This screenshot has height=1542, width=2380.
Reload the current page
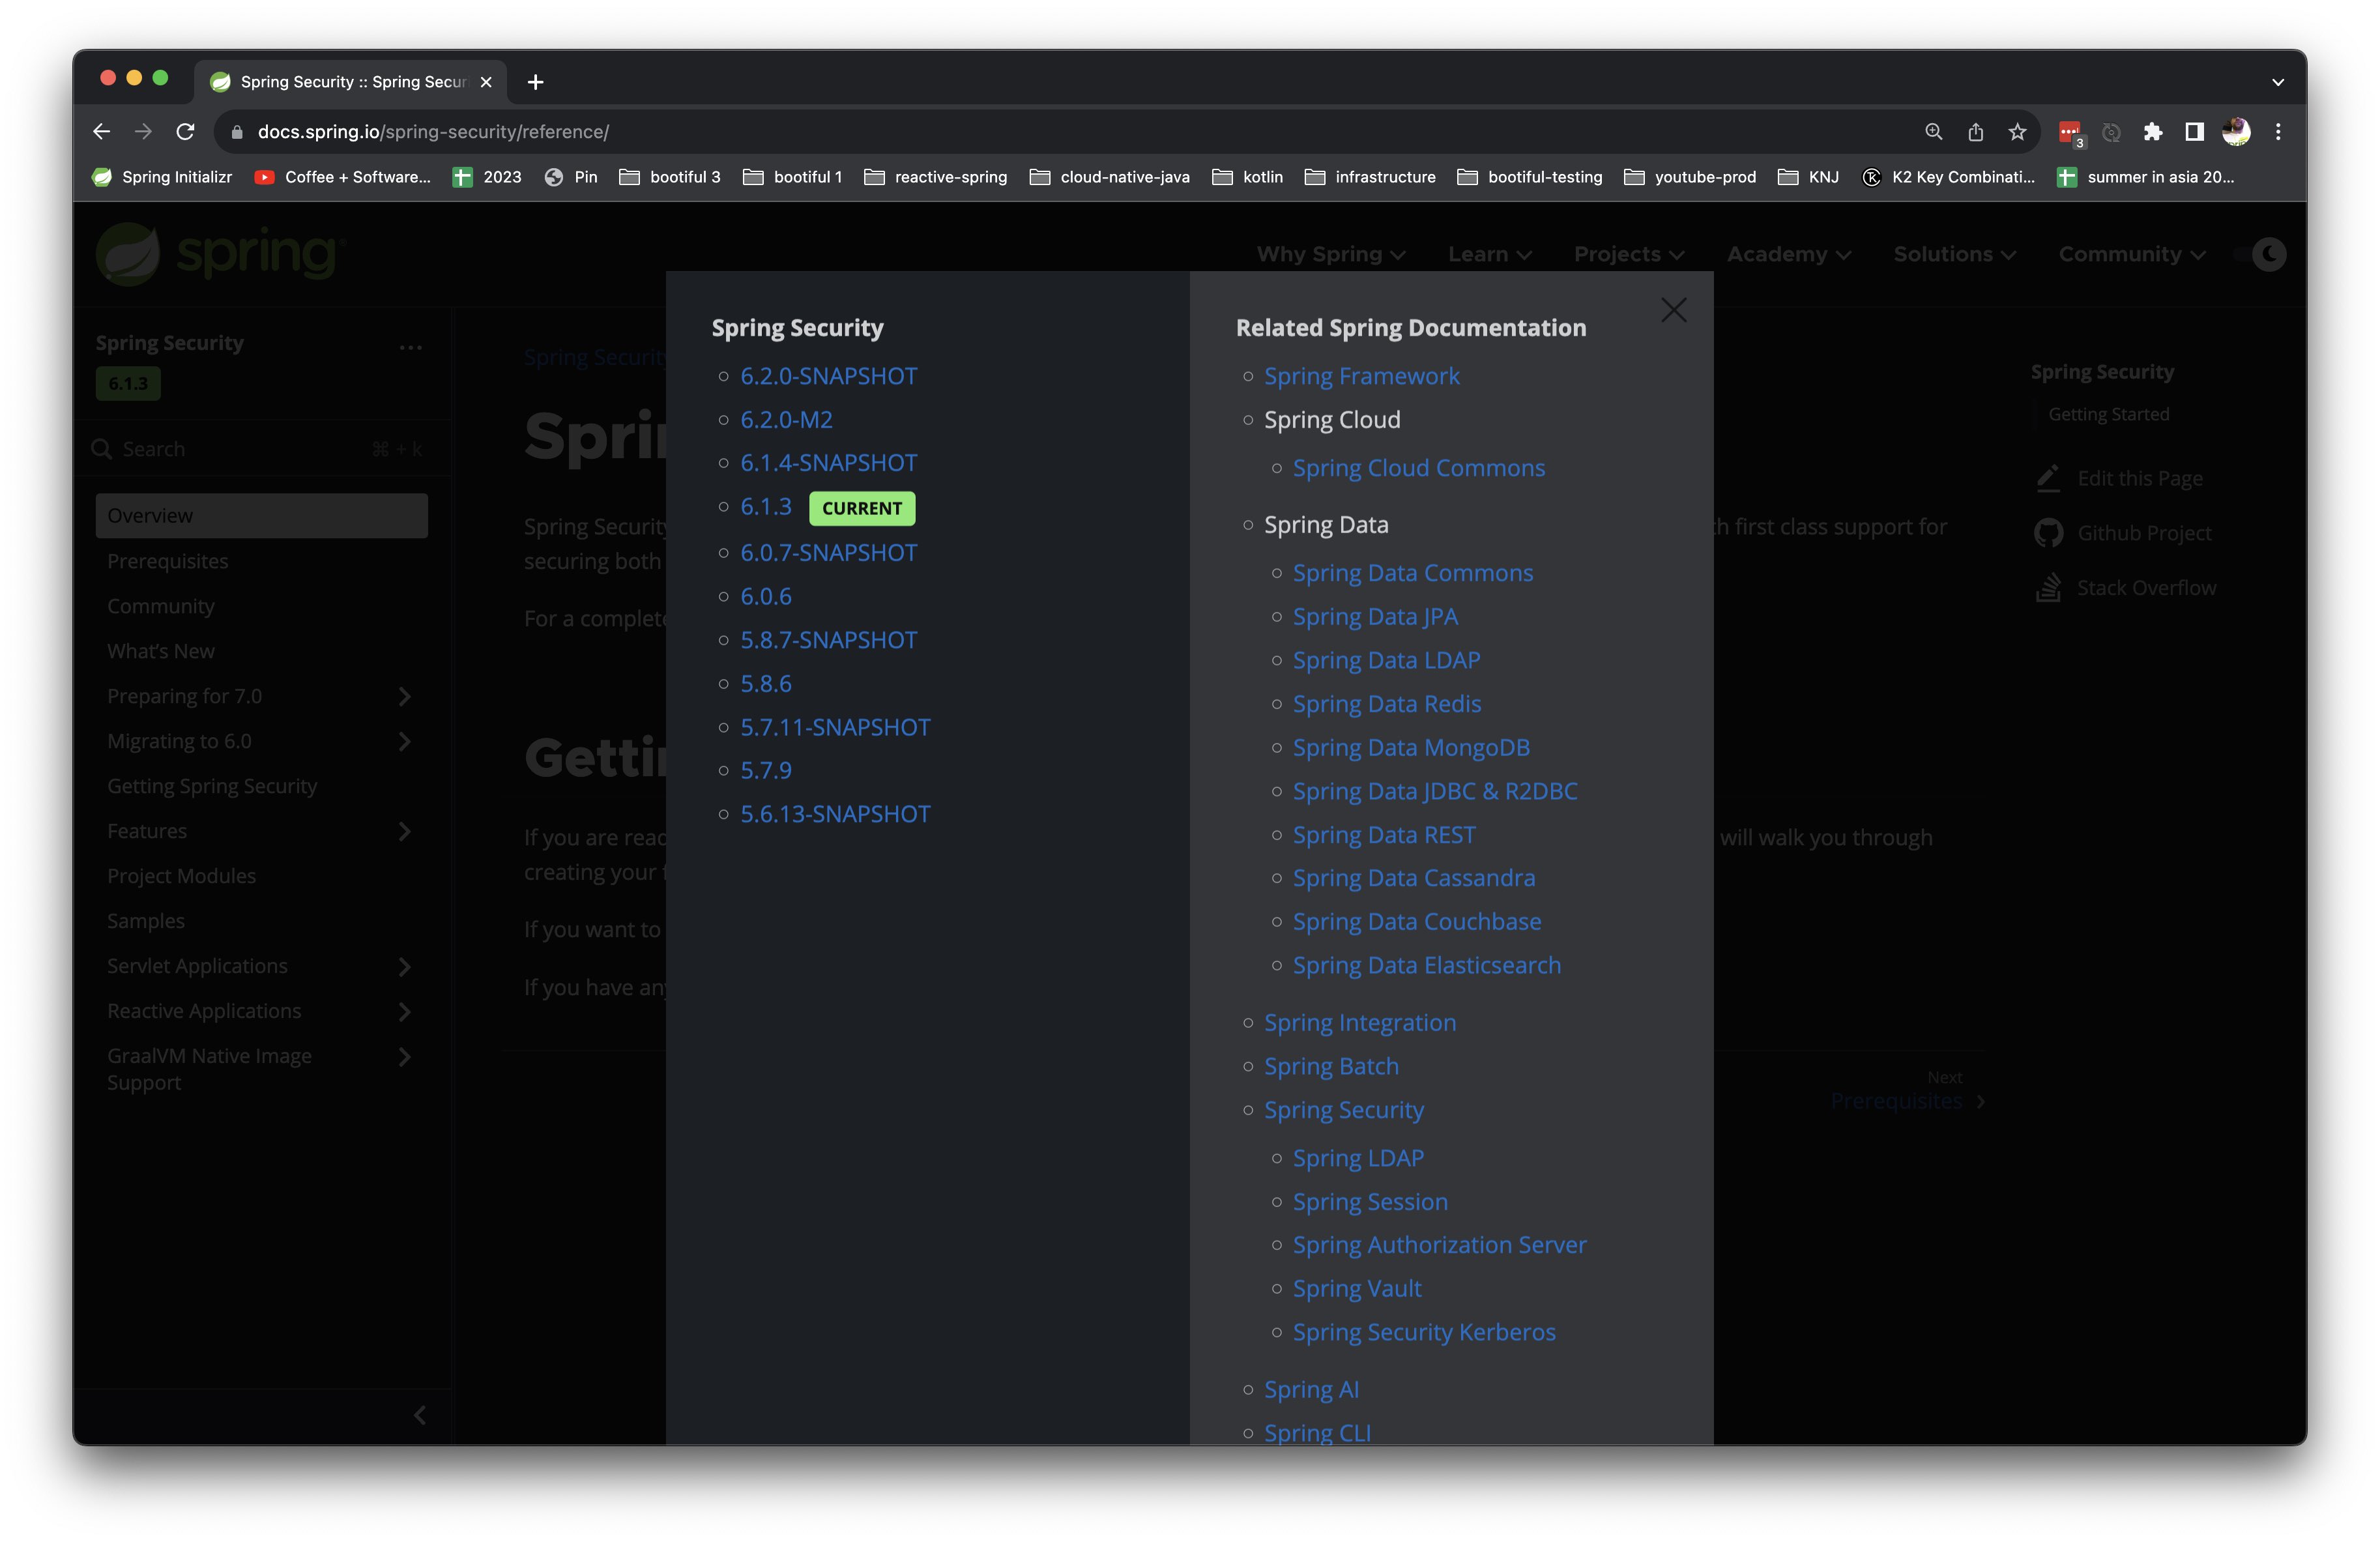point(185,131)
